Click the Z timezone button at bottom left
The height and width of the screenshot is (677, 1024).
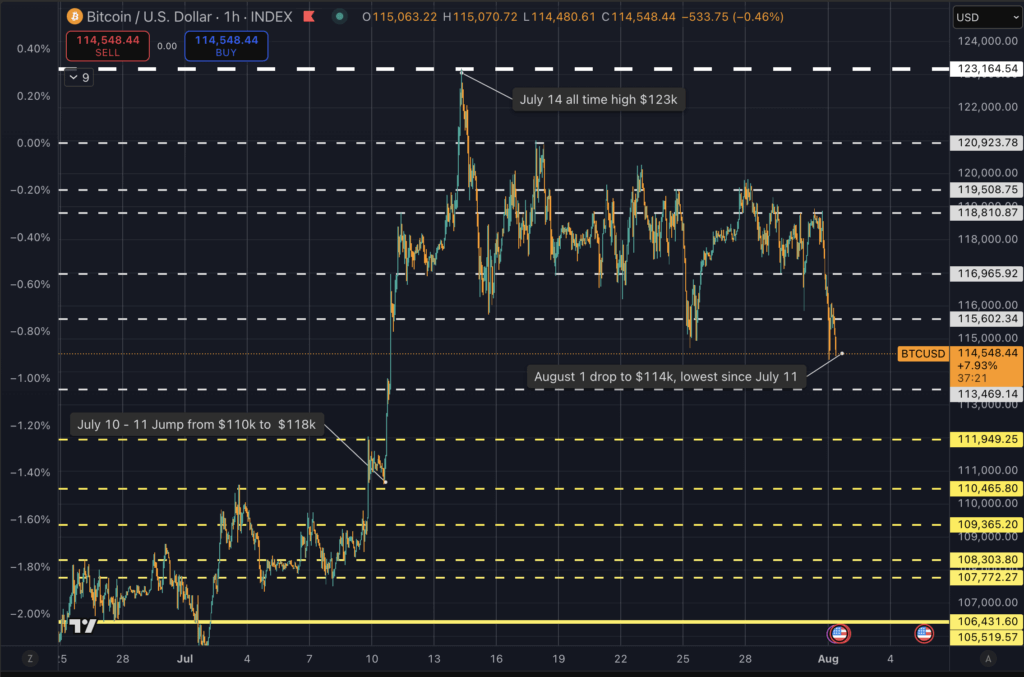click(x=30, y=660)
